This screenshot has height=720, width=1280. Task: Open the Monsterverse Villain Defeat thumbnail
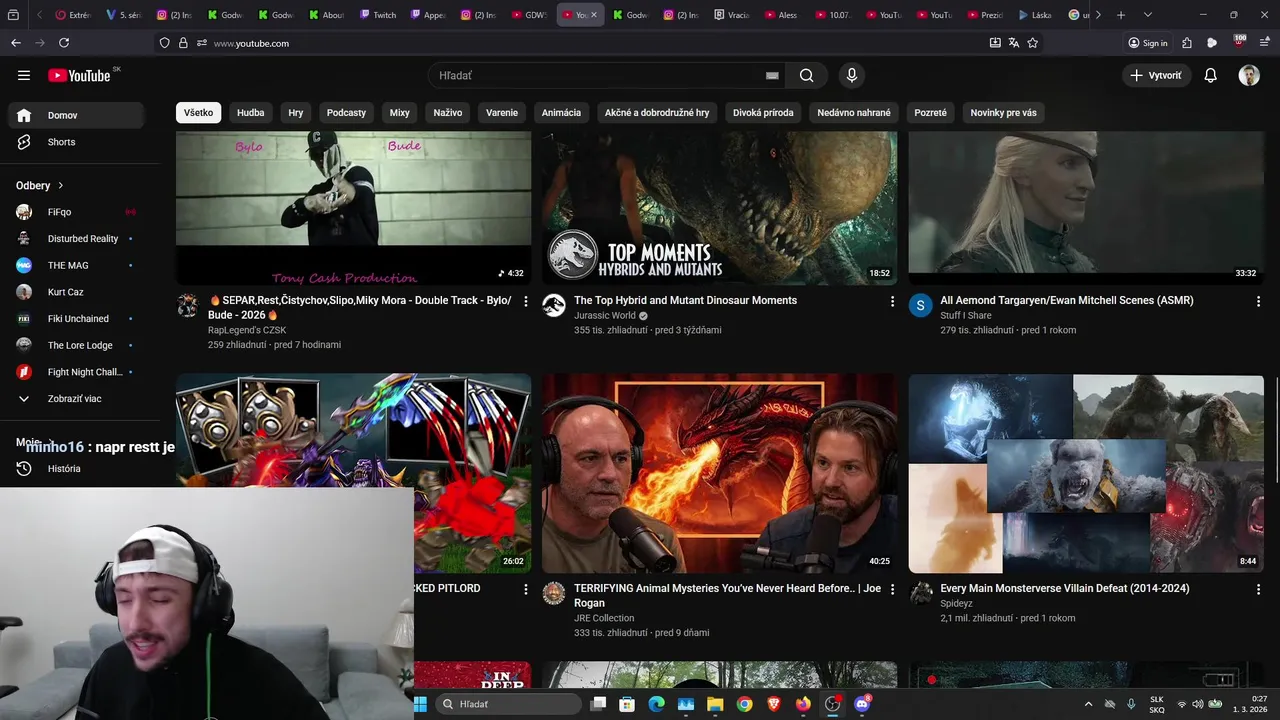click(x=1086, y=473)
